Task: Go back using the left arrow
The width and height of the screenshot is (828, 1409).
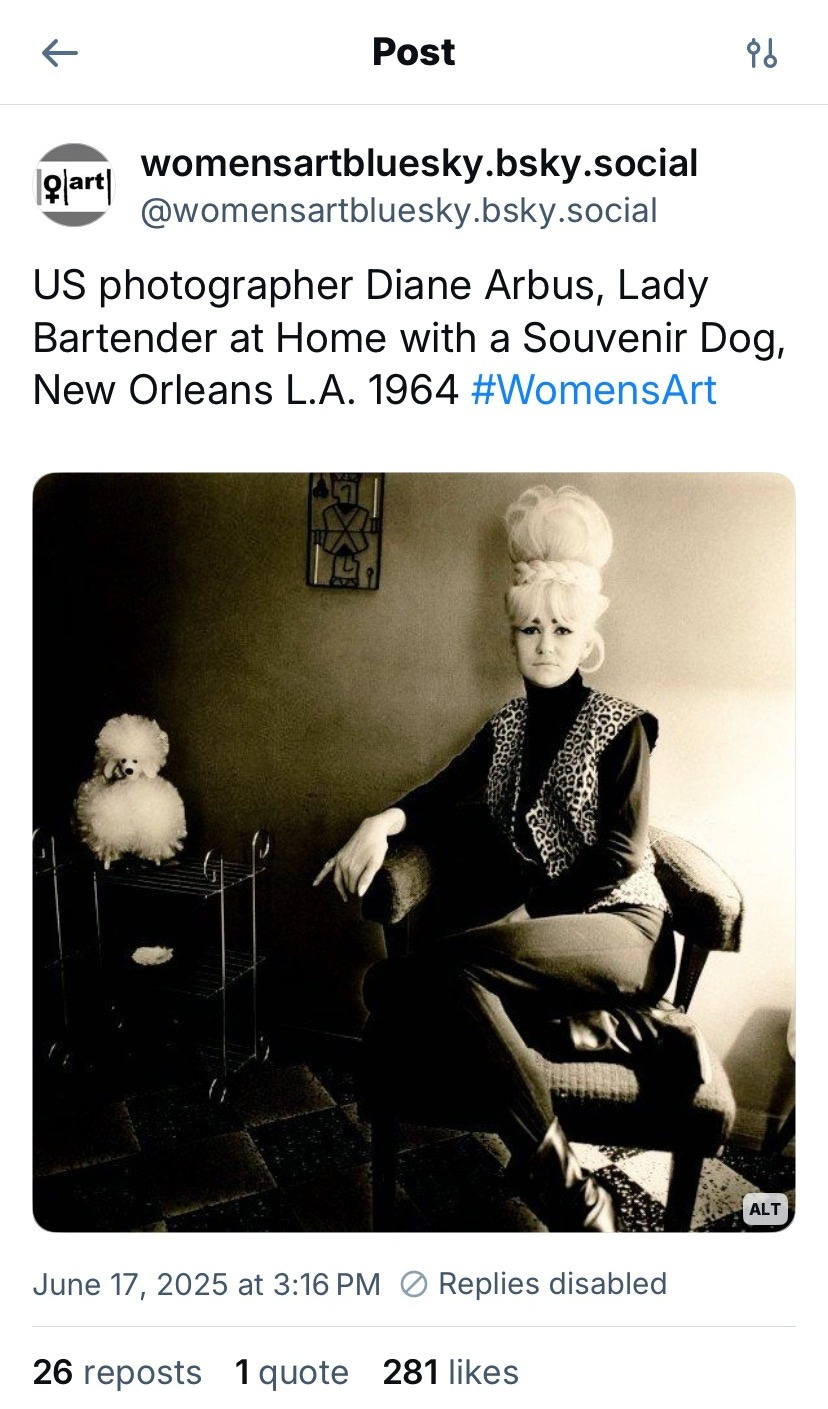Action: tap(60, 53)
